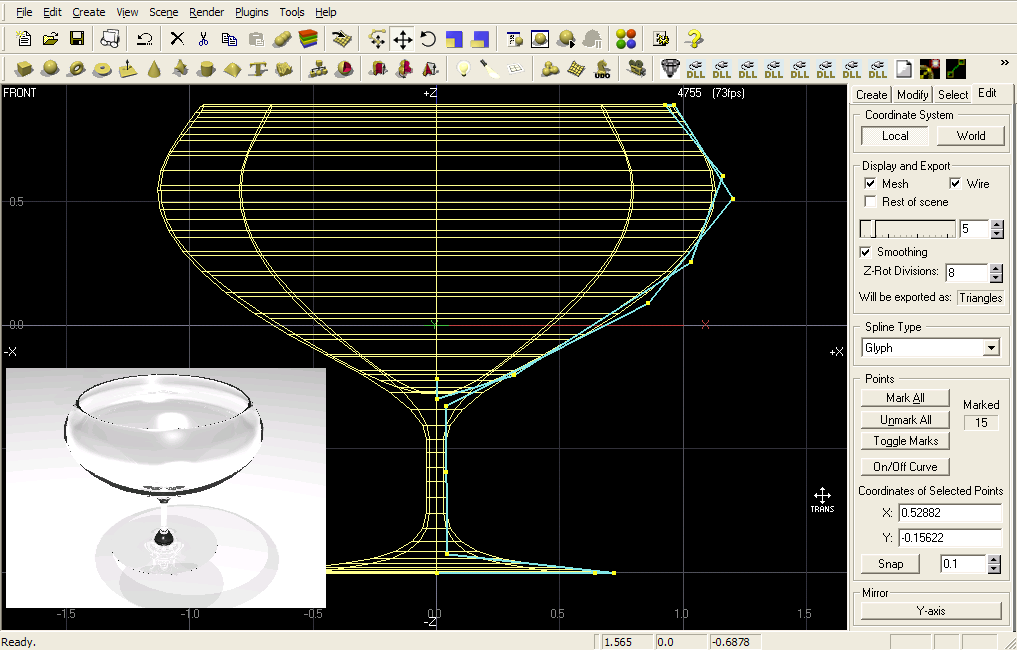Open the Plugins menu
This screenshot has width=1017, height=650.
click(252, 12)
